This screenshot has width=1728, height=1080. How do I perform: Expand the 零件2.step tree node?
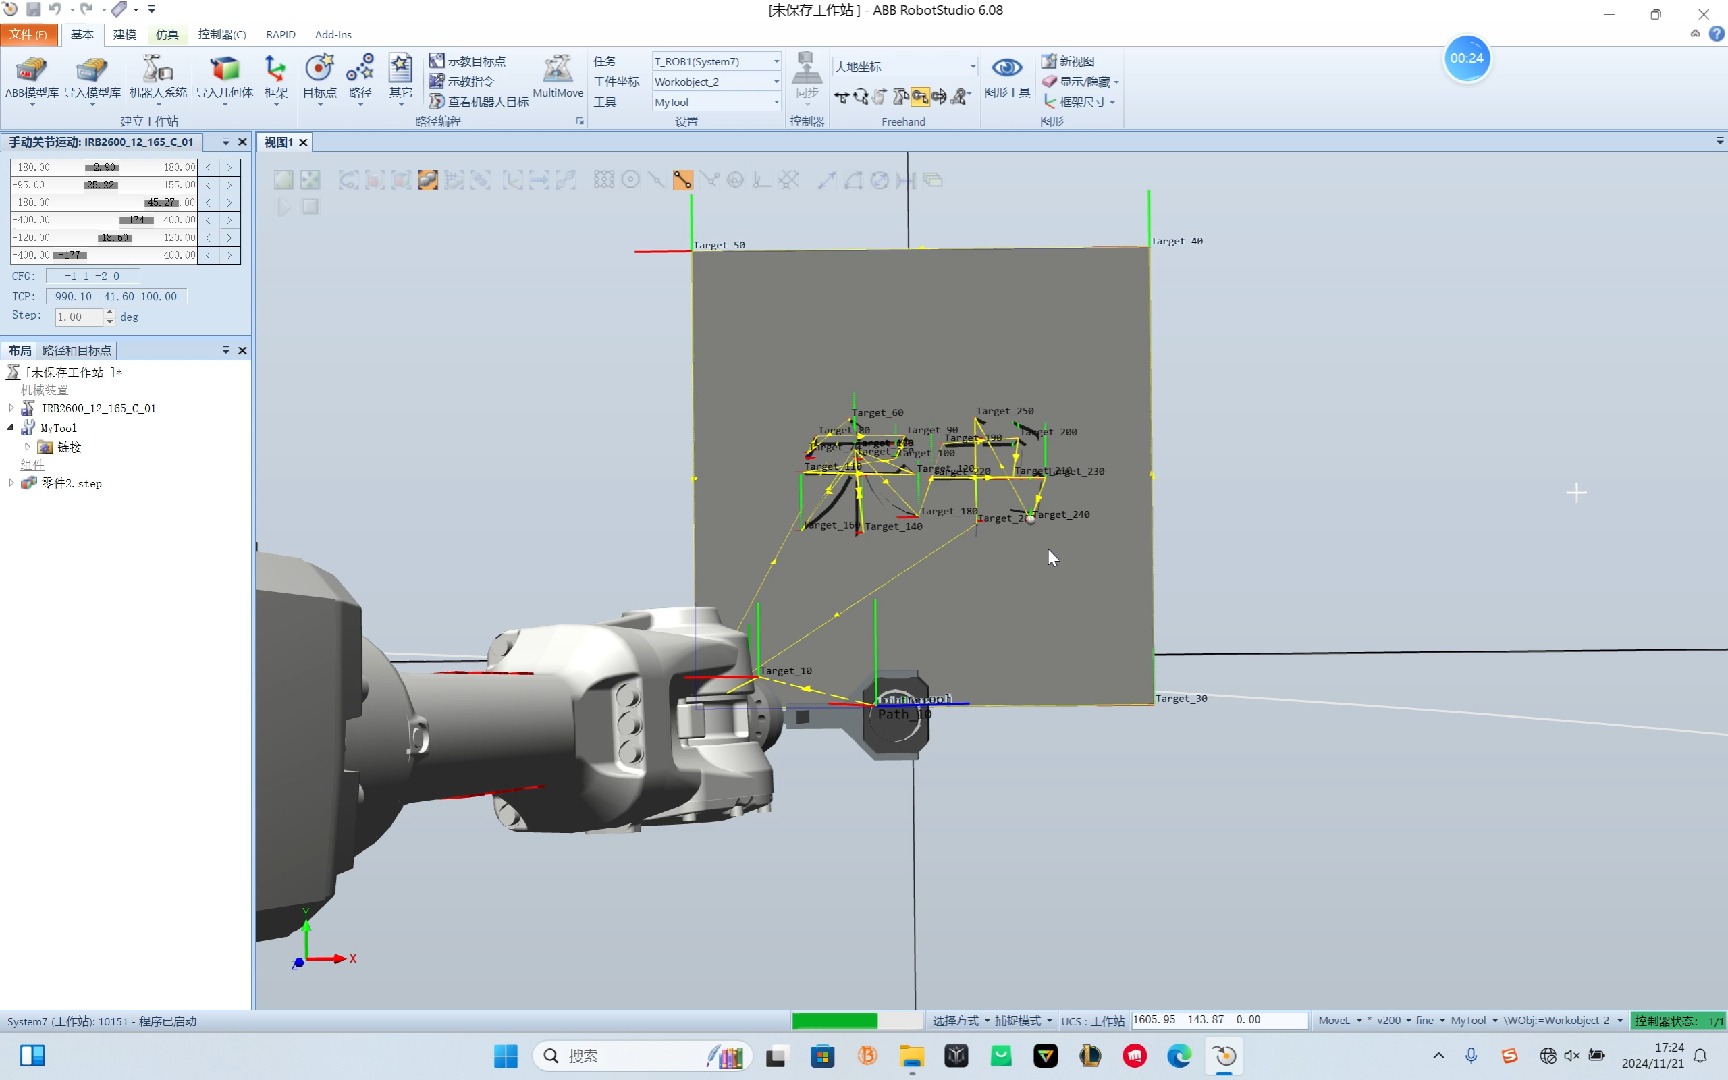click(11, 482)
